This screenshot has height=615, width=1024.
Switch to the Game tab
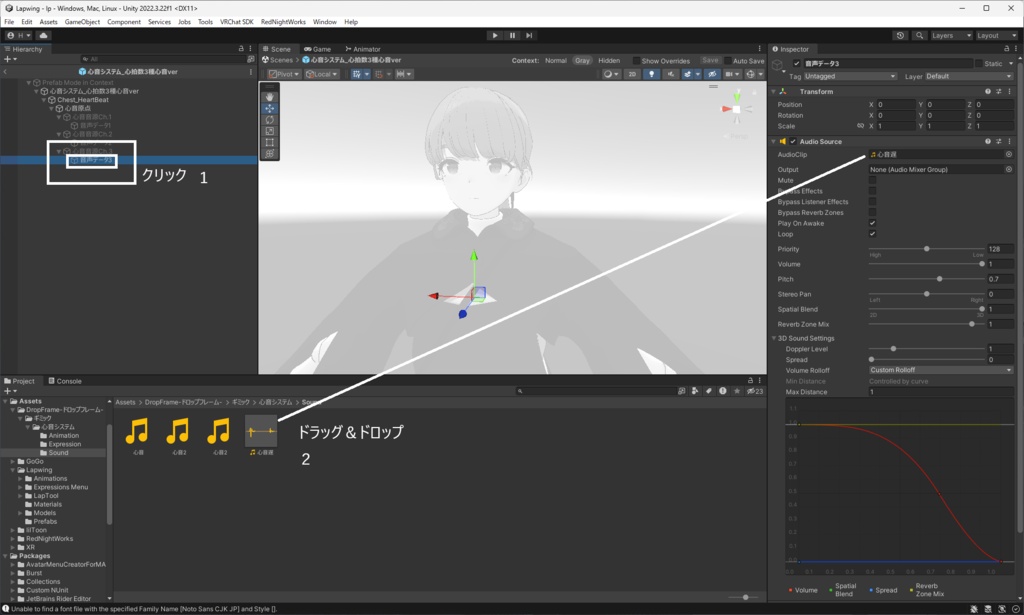pyautogui.click(x=318, y=49)
